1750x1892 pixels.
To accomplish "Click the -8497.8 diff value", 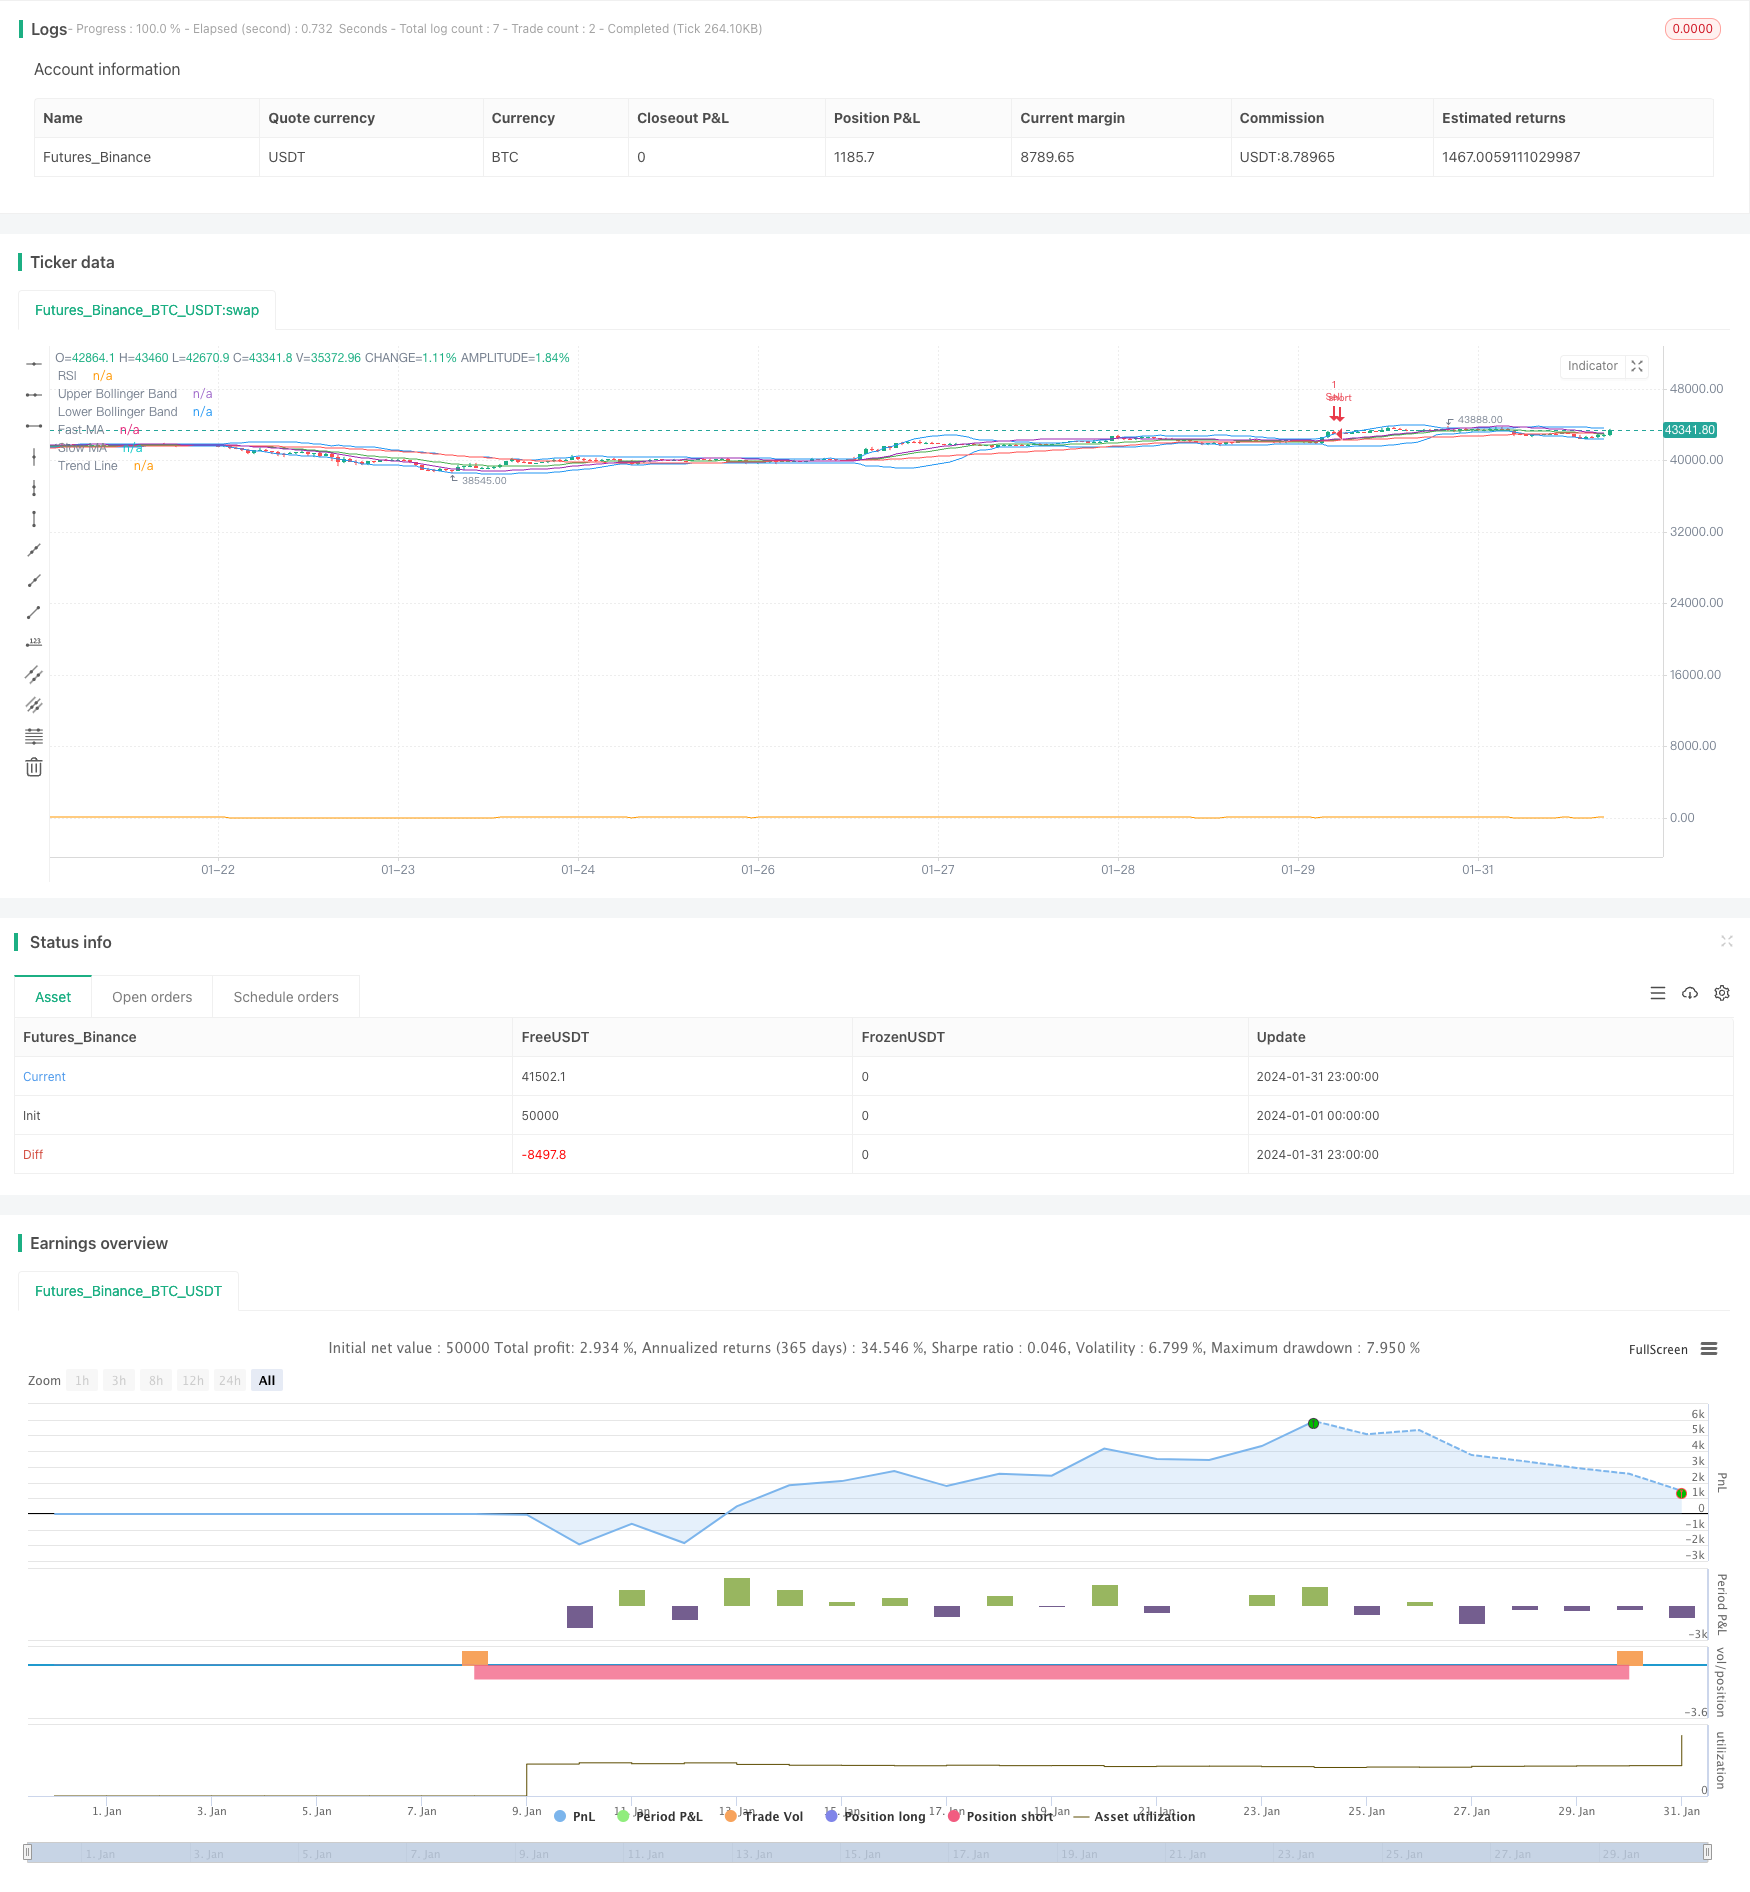I will pos(544,1155).
